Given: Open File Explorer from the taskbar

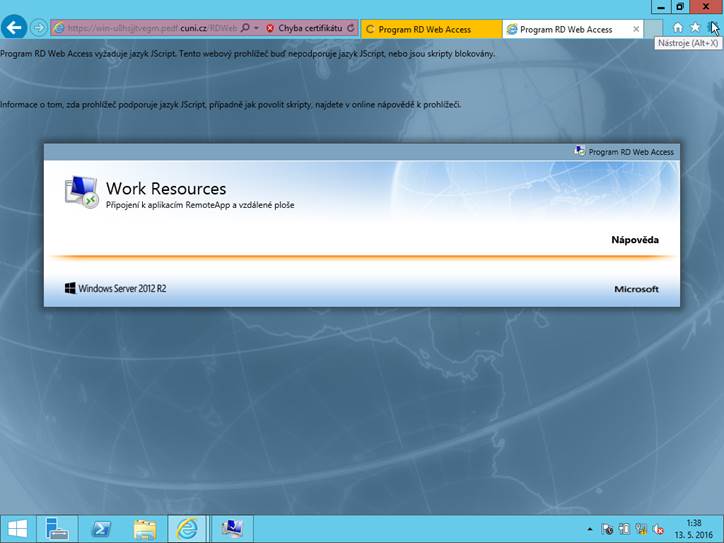Looking at the screenshot, I should tap(145, 529).
